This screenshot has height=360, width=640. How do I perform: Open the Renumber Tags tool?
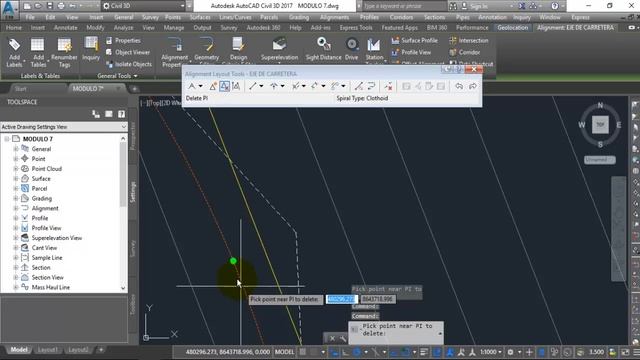click(x=64, y=52)
